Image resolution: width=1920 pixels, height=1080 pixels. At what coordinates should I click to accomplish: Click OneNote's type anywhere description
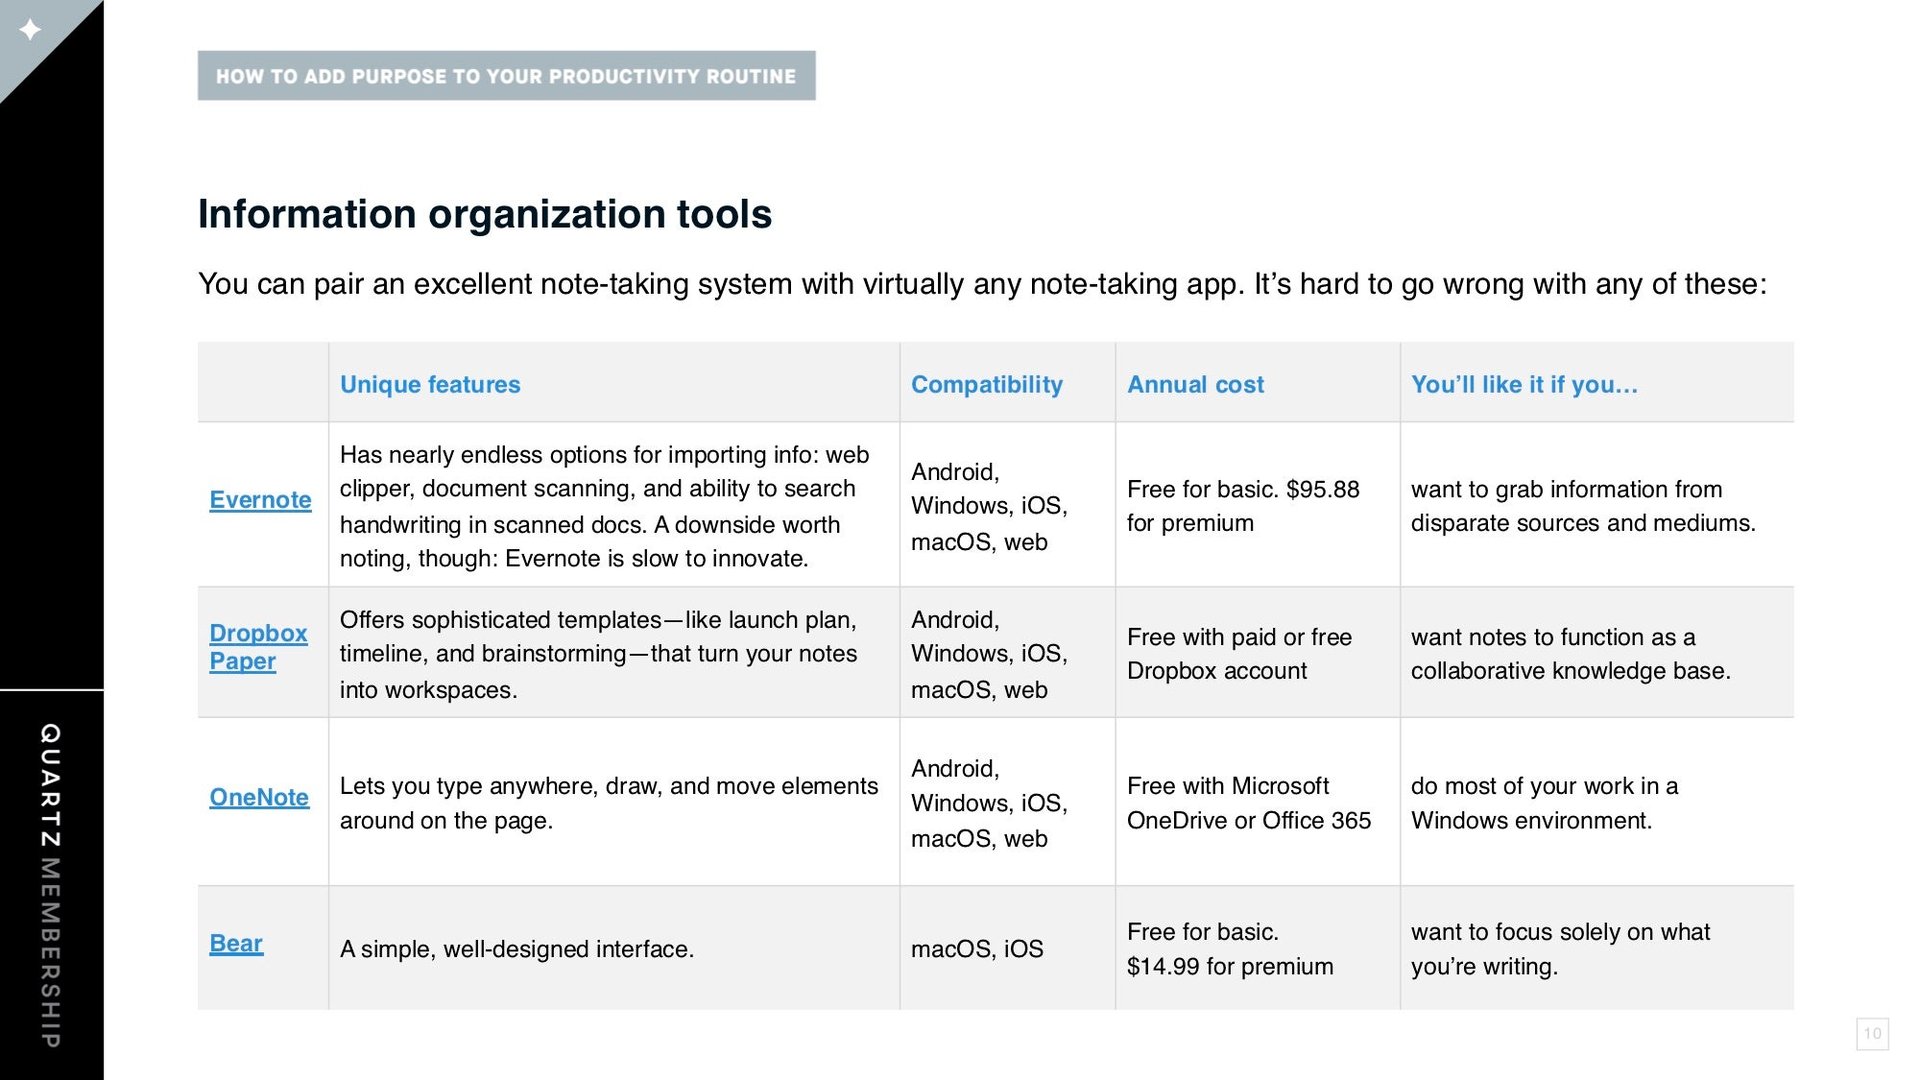pos(609,803)
